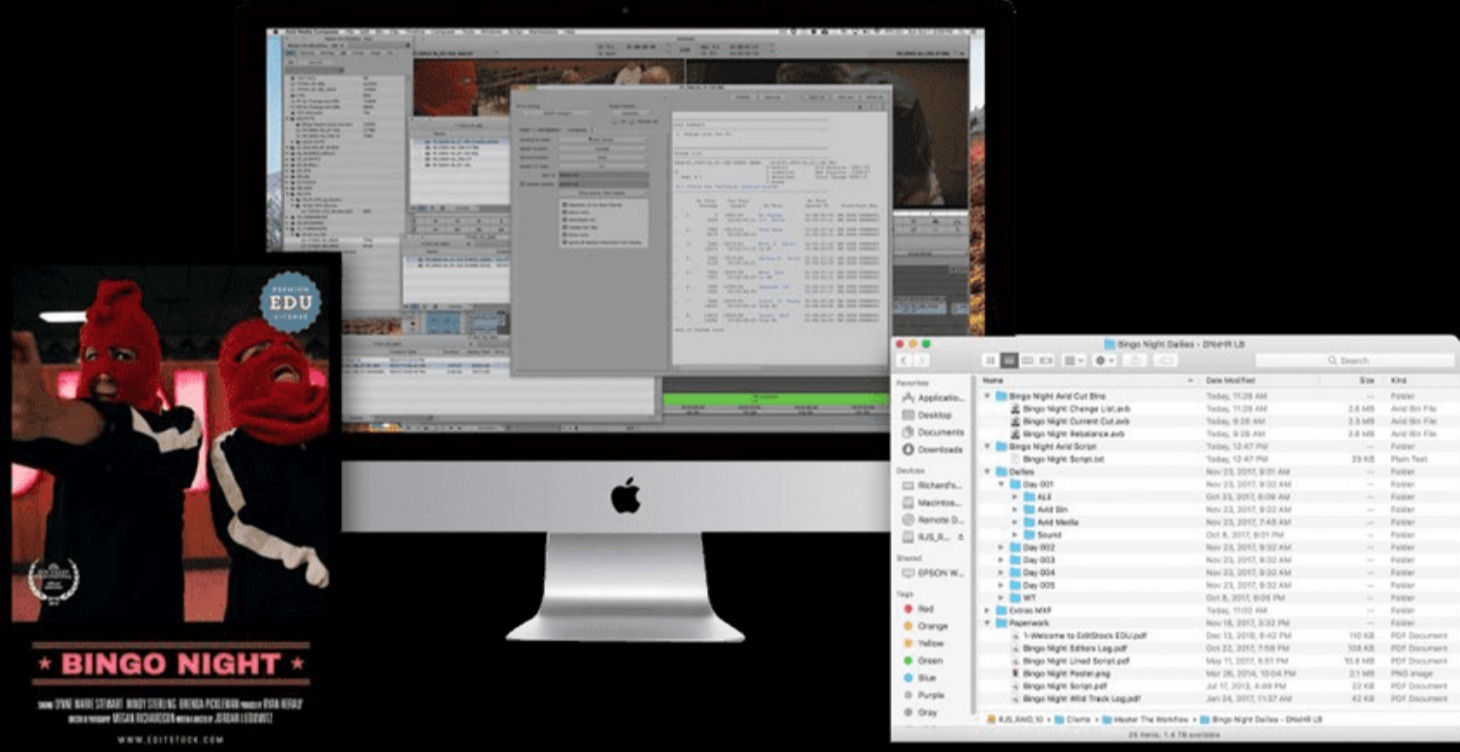Select the WT folder row

coord(1217,598)
